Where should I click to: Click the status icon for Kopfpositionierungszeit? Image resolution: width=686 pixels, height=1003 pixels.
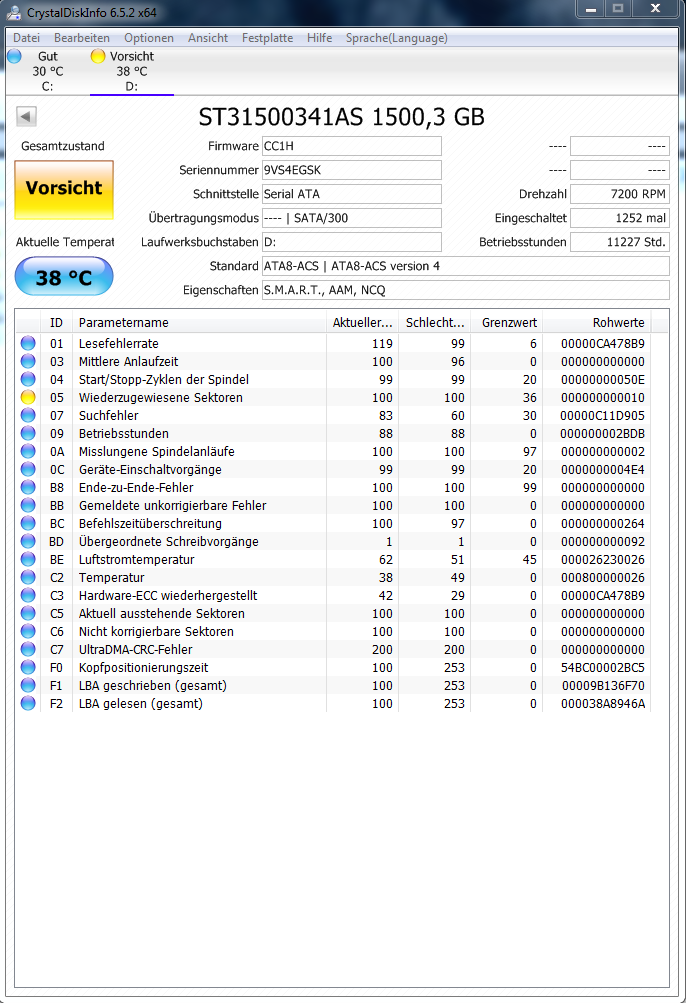(x=28, y=667)
